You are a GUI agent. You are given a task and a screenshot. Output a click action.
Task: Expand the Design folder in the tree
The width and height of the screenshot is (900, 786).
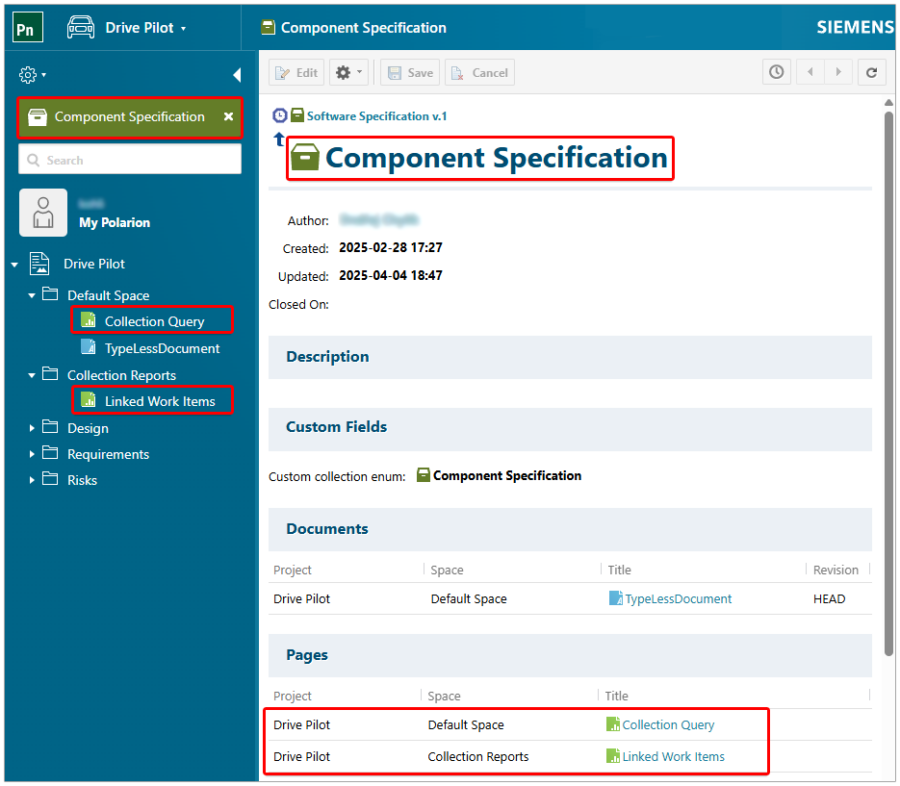(x=31, y=428)
